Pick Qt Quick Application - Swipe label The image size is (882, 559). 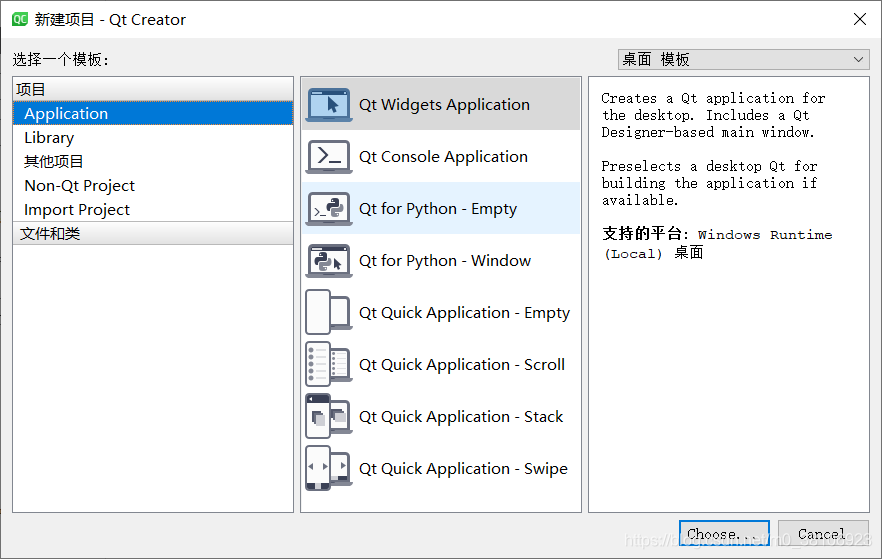tap(464, 468)
